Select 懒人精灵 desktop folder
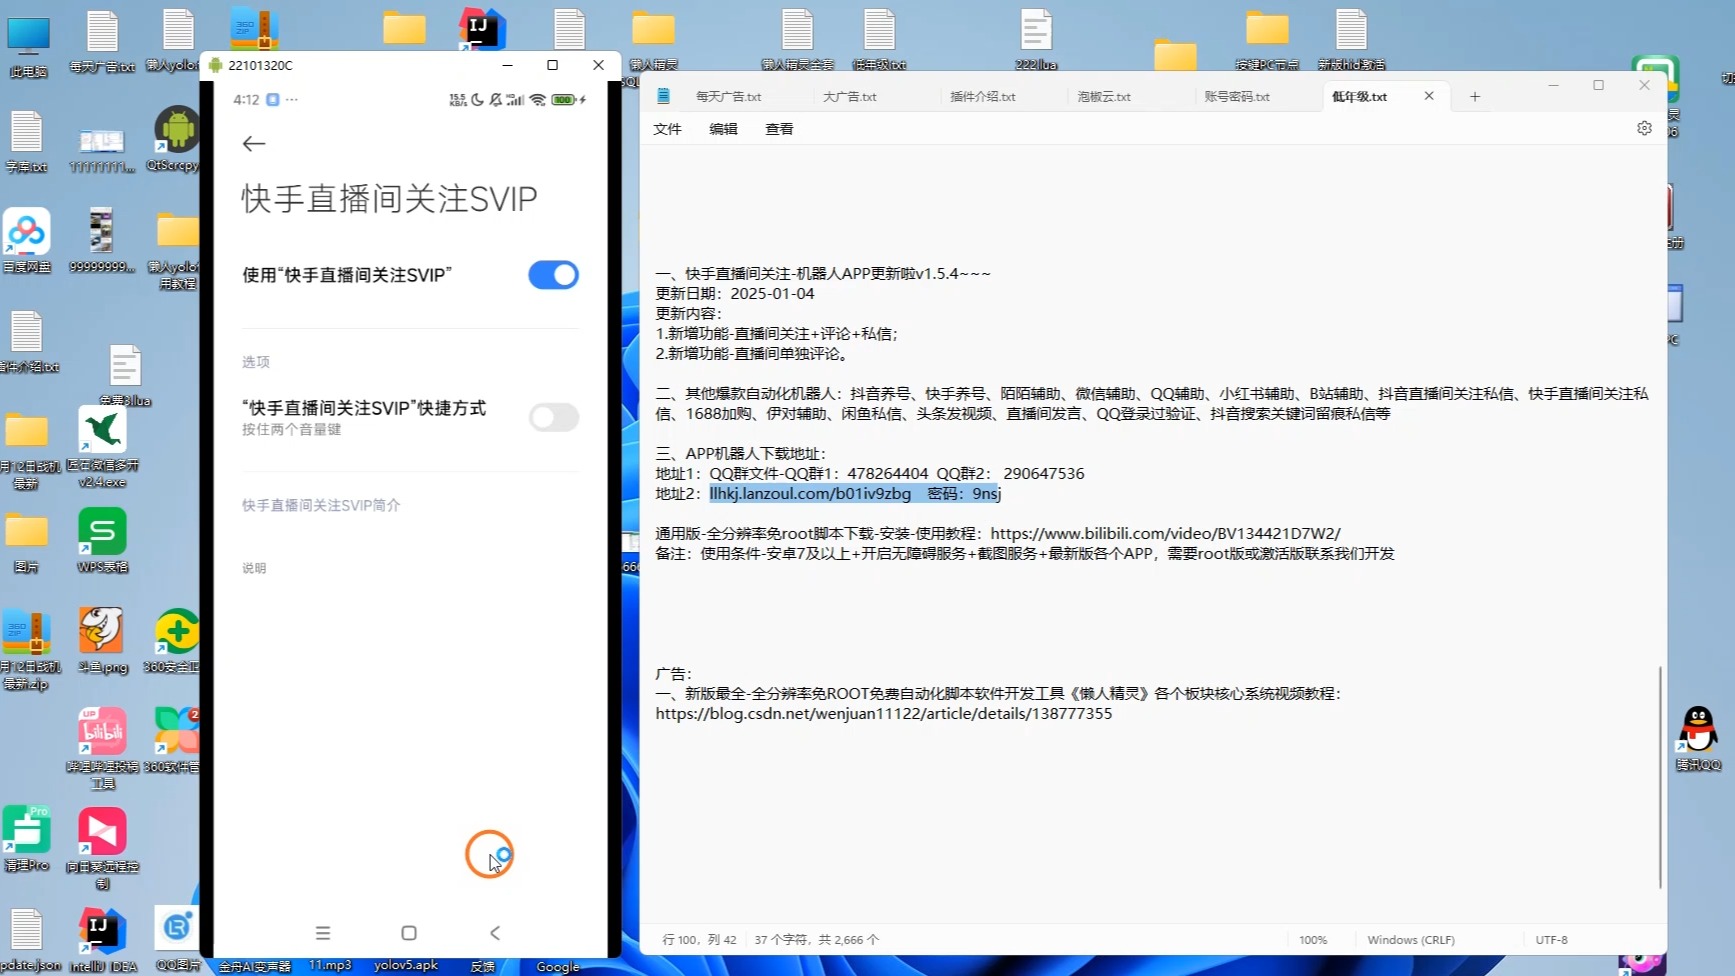Image resolution: width=1735 pixels, height=976 pixels. [654, 40]
